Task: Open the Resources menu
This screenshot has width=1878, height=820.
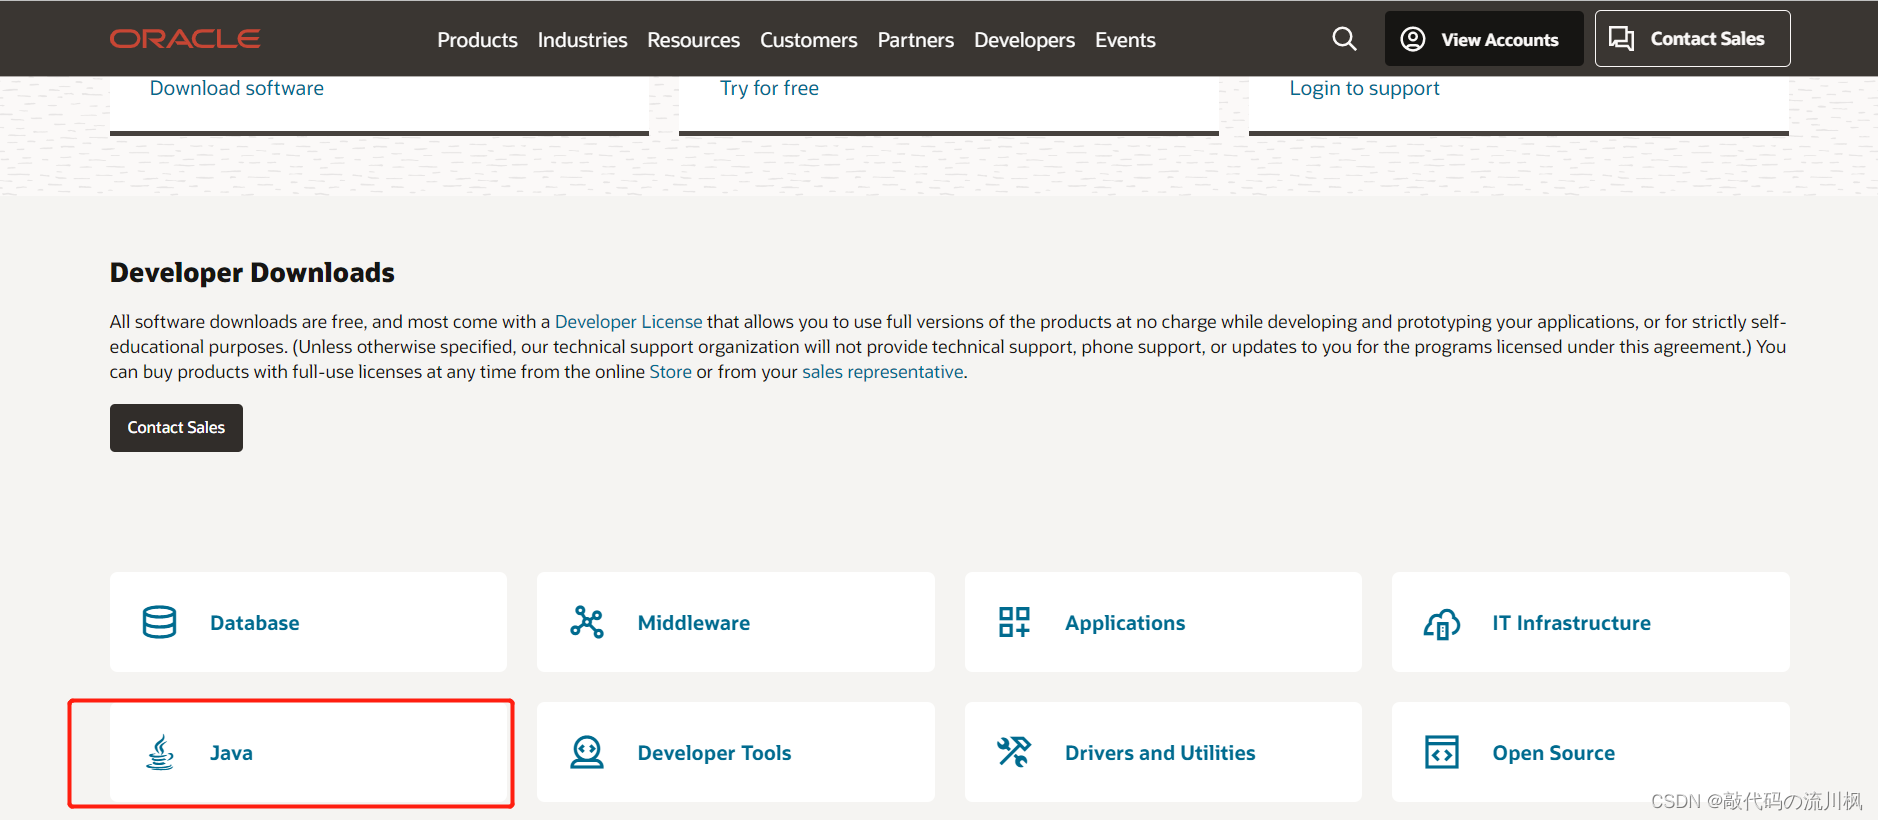Action: point(693,40)
